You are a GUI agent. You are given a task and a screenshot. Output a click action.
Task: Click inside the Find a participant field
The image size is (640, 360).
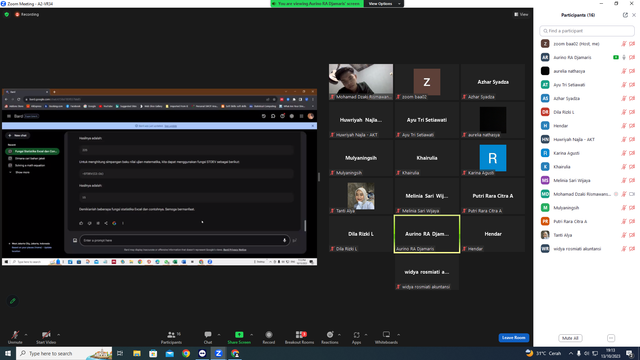[587, 31]
